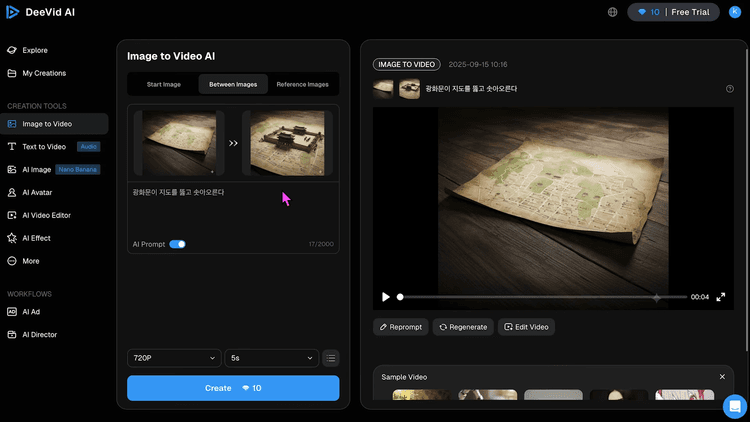Play the generated video

click(386, 297)
